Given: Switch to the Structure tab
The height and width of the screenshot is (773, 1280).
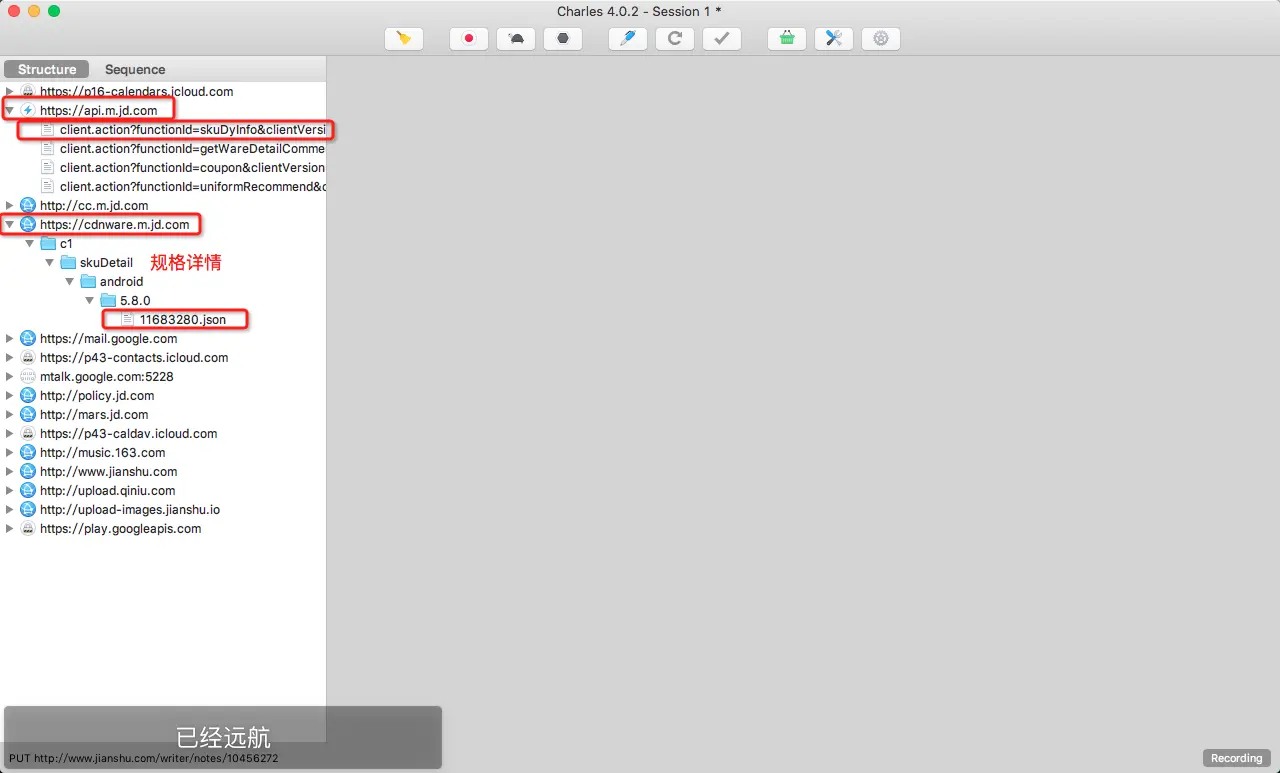Looking at the screenshot, I should 47,69.
